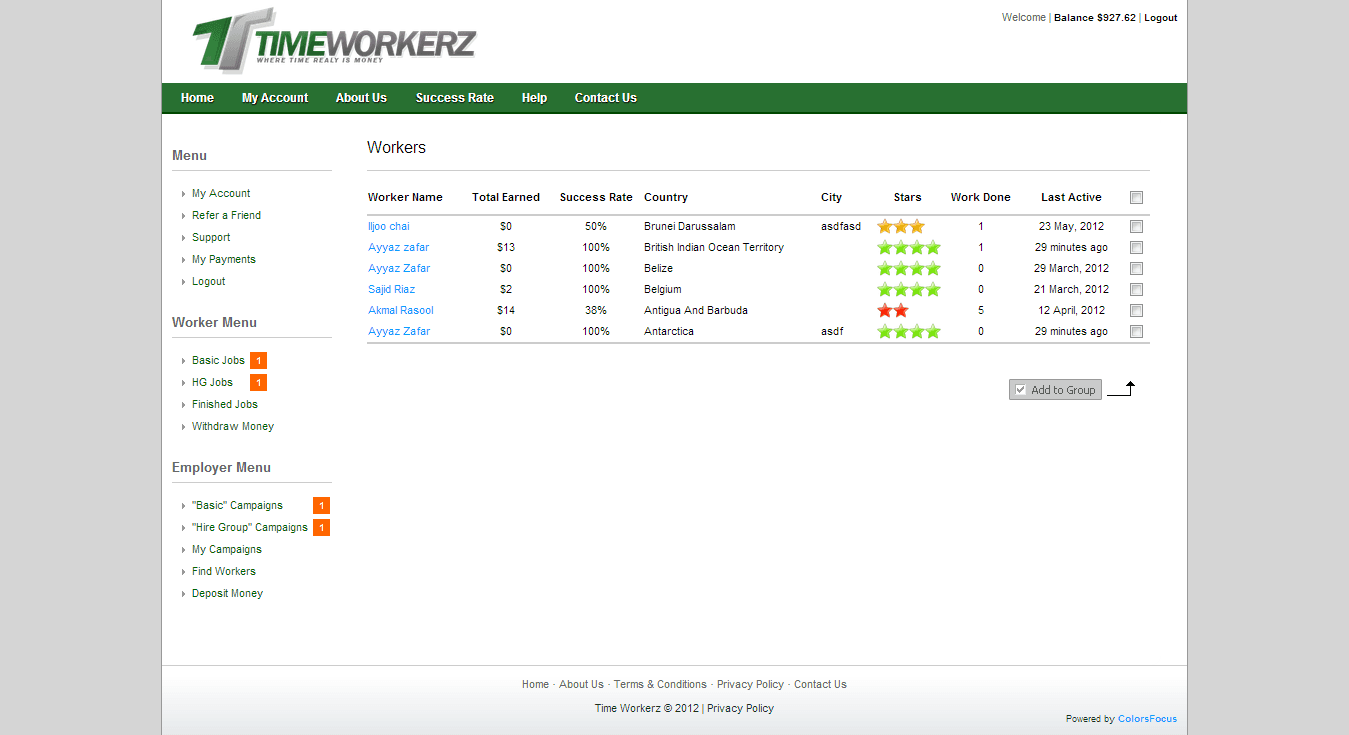The height and width of the screenshot is (735, 1349).
Task: Open Basic Jobs in Worker Menu
Action: point(218,361)
